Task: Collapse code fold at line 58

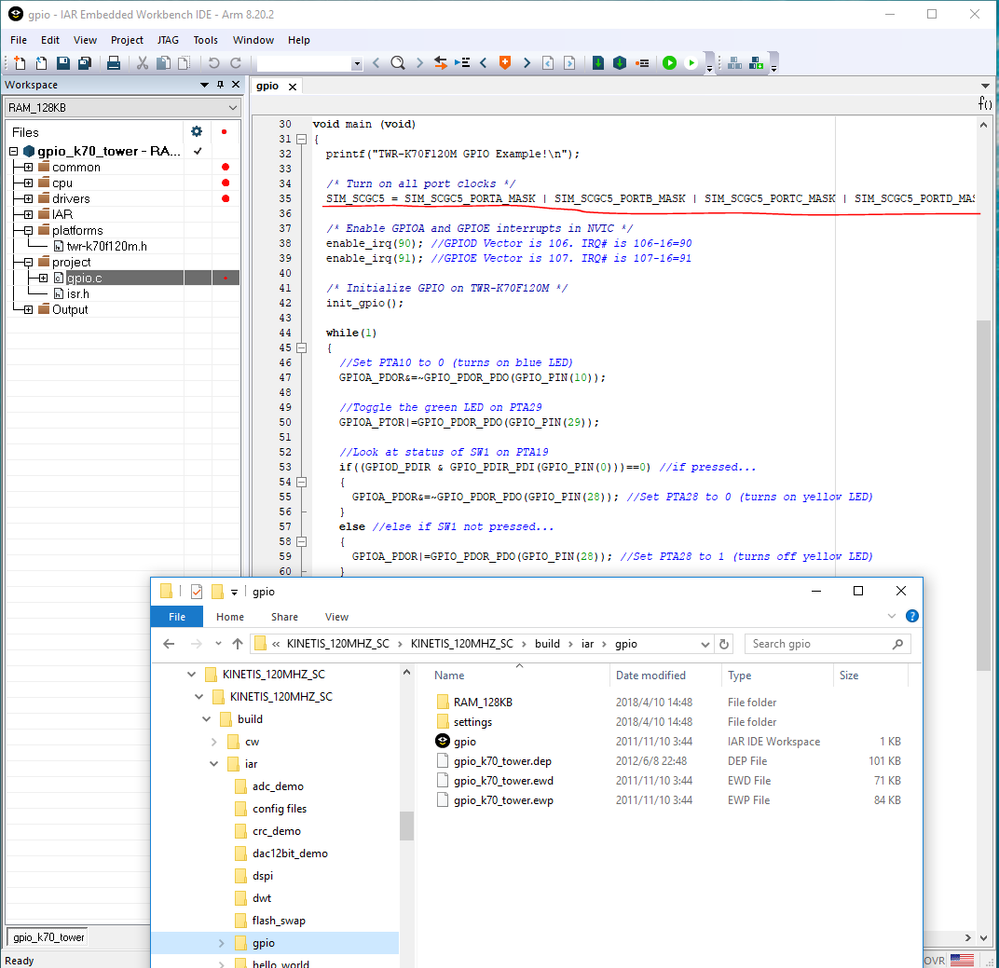Action: pyautogui.click(x=301, y=542)
